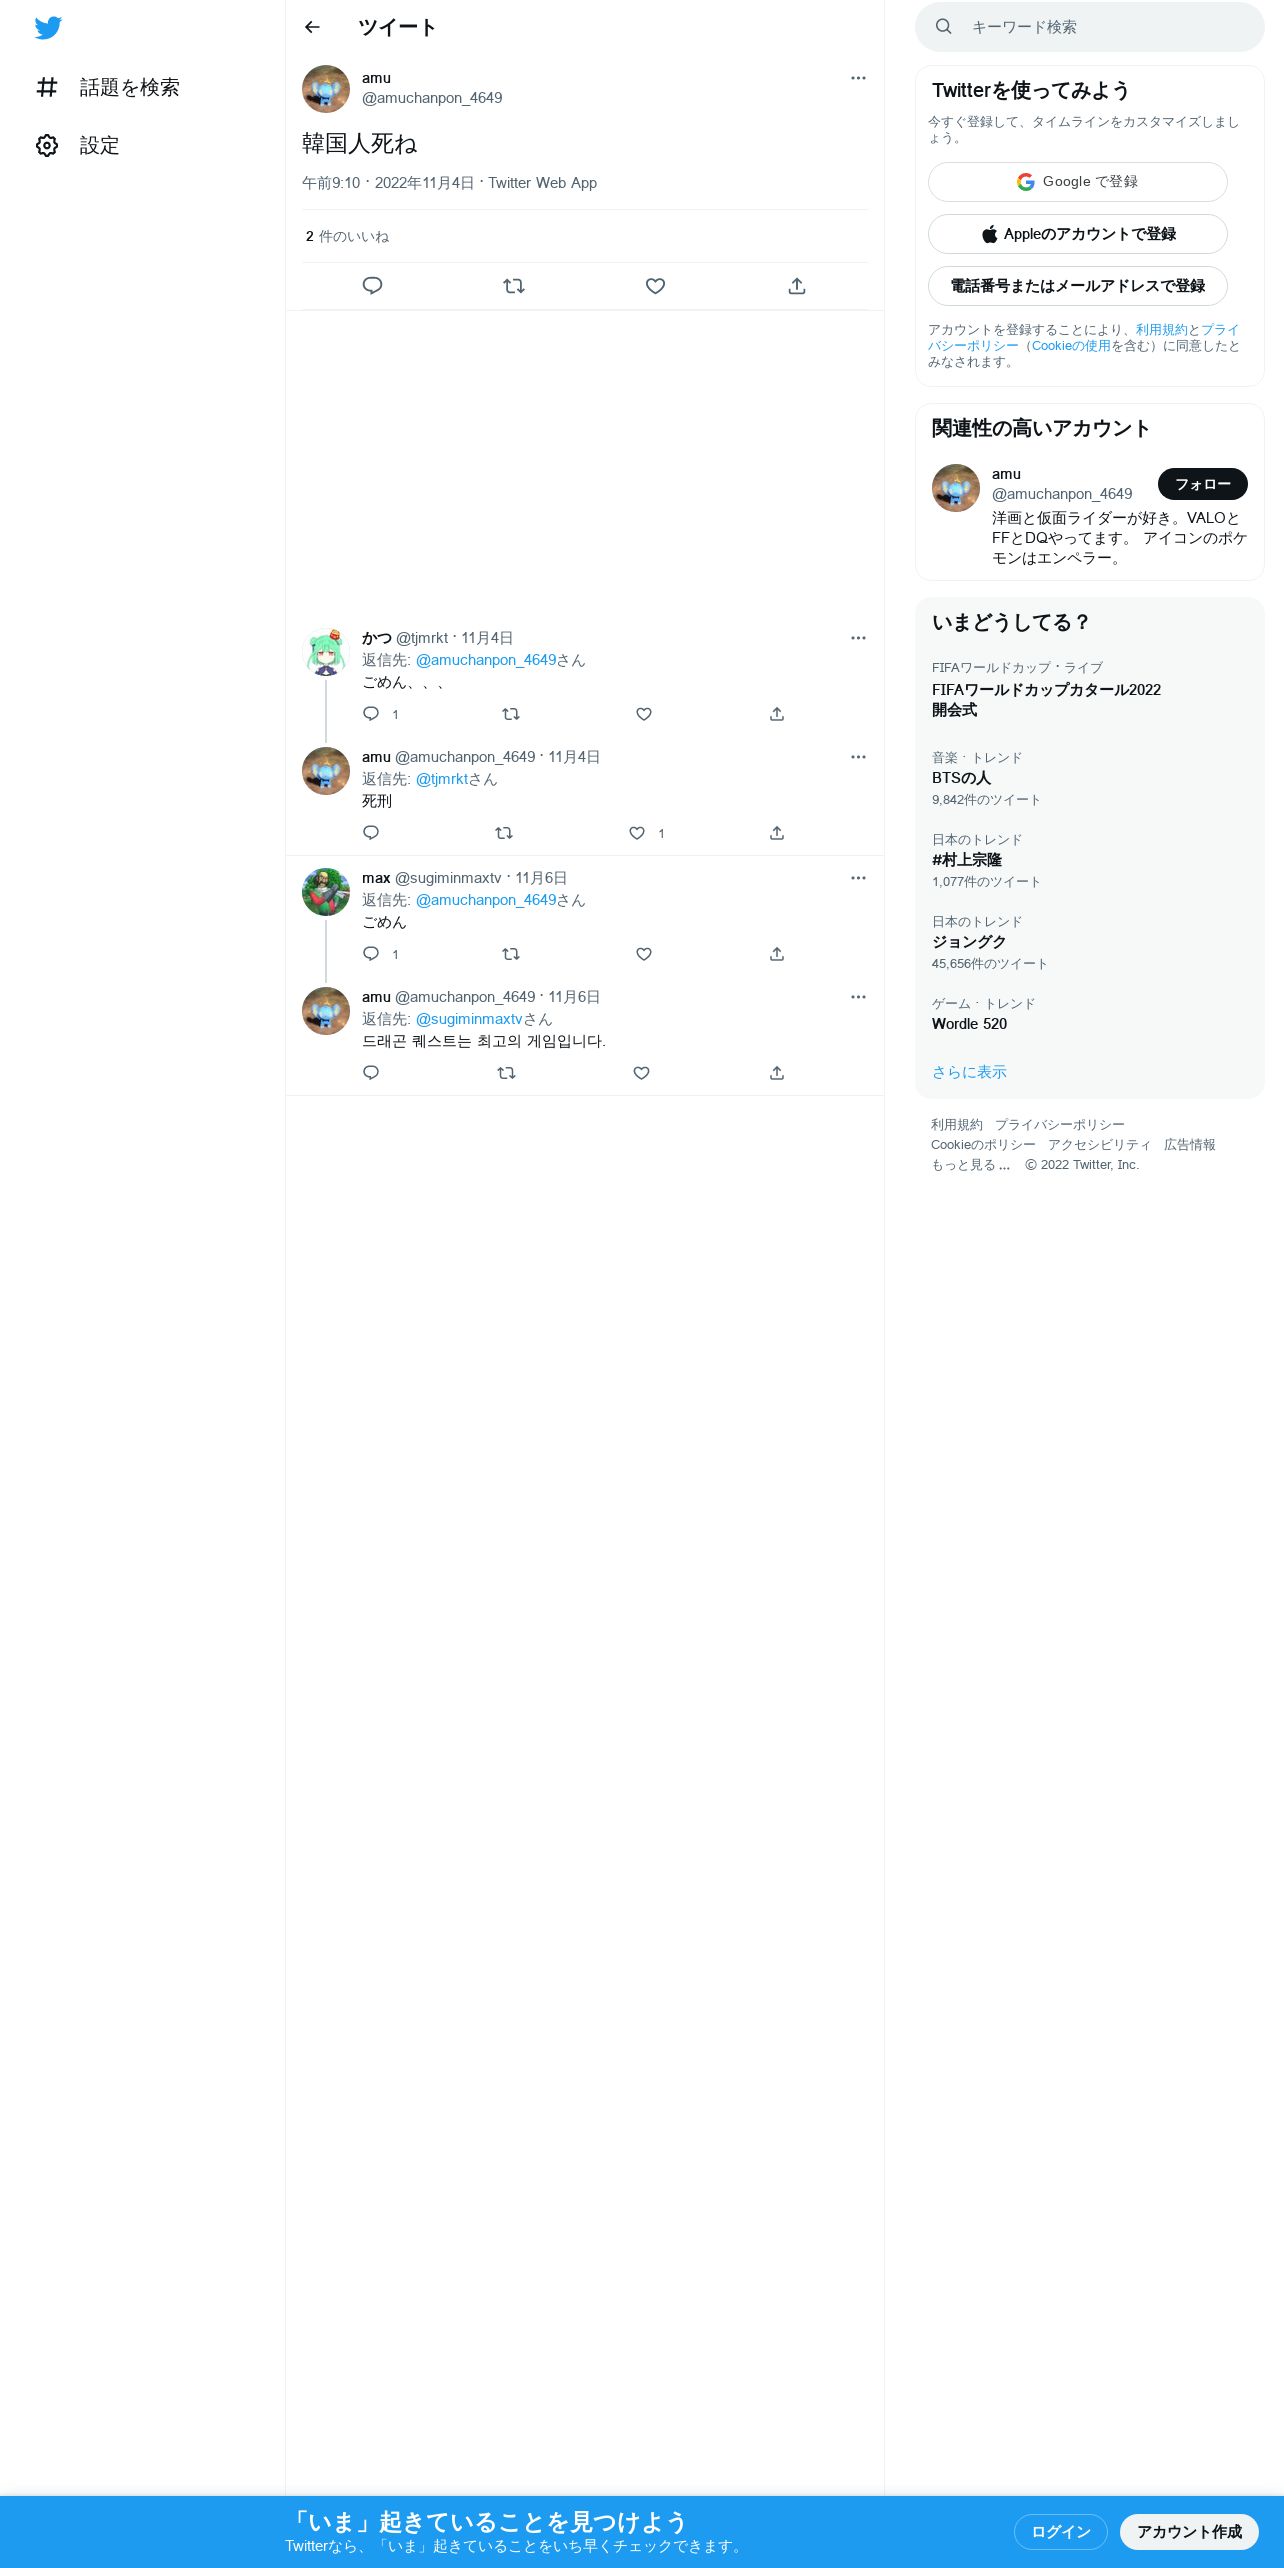1284x2568 pixels.
Task: Click the reply icon on かつ's tweet
Action: pos(371,714)
